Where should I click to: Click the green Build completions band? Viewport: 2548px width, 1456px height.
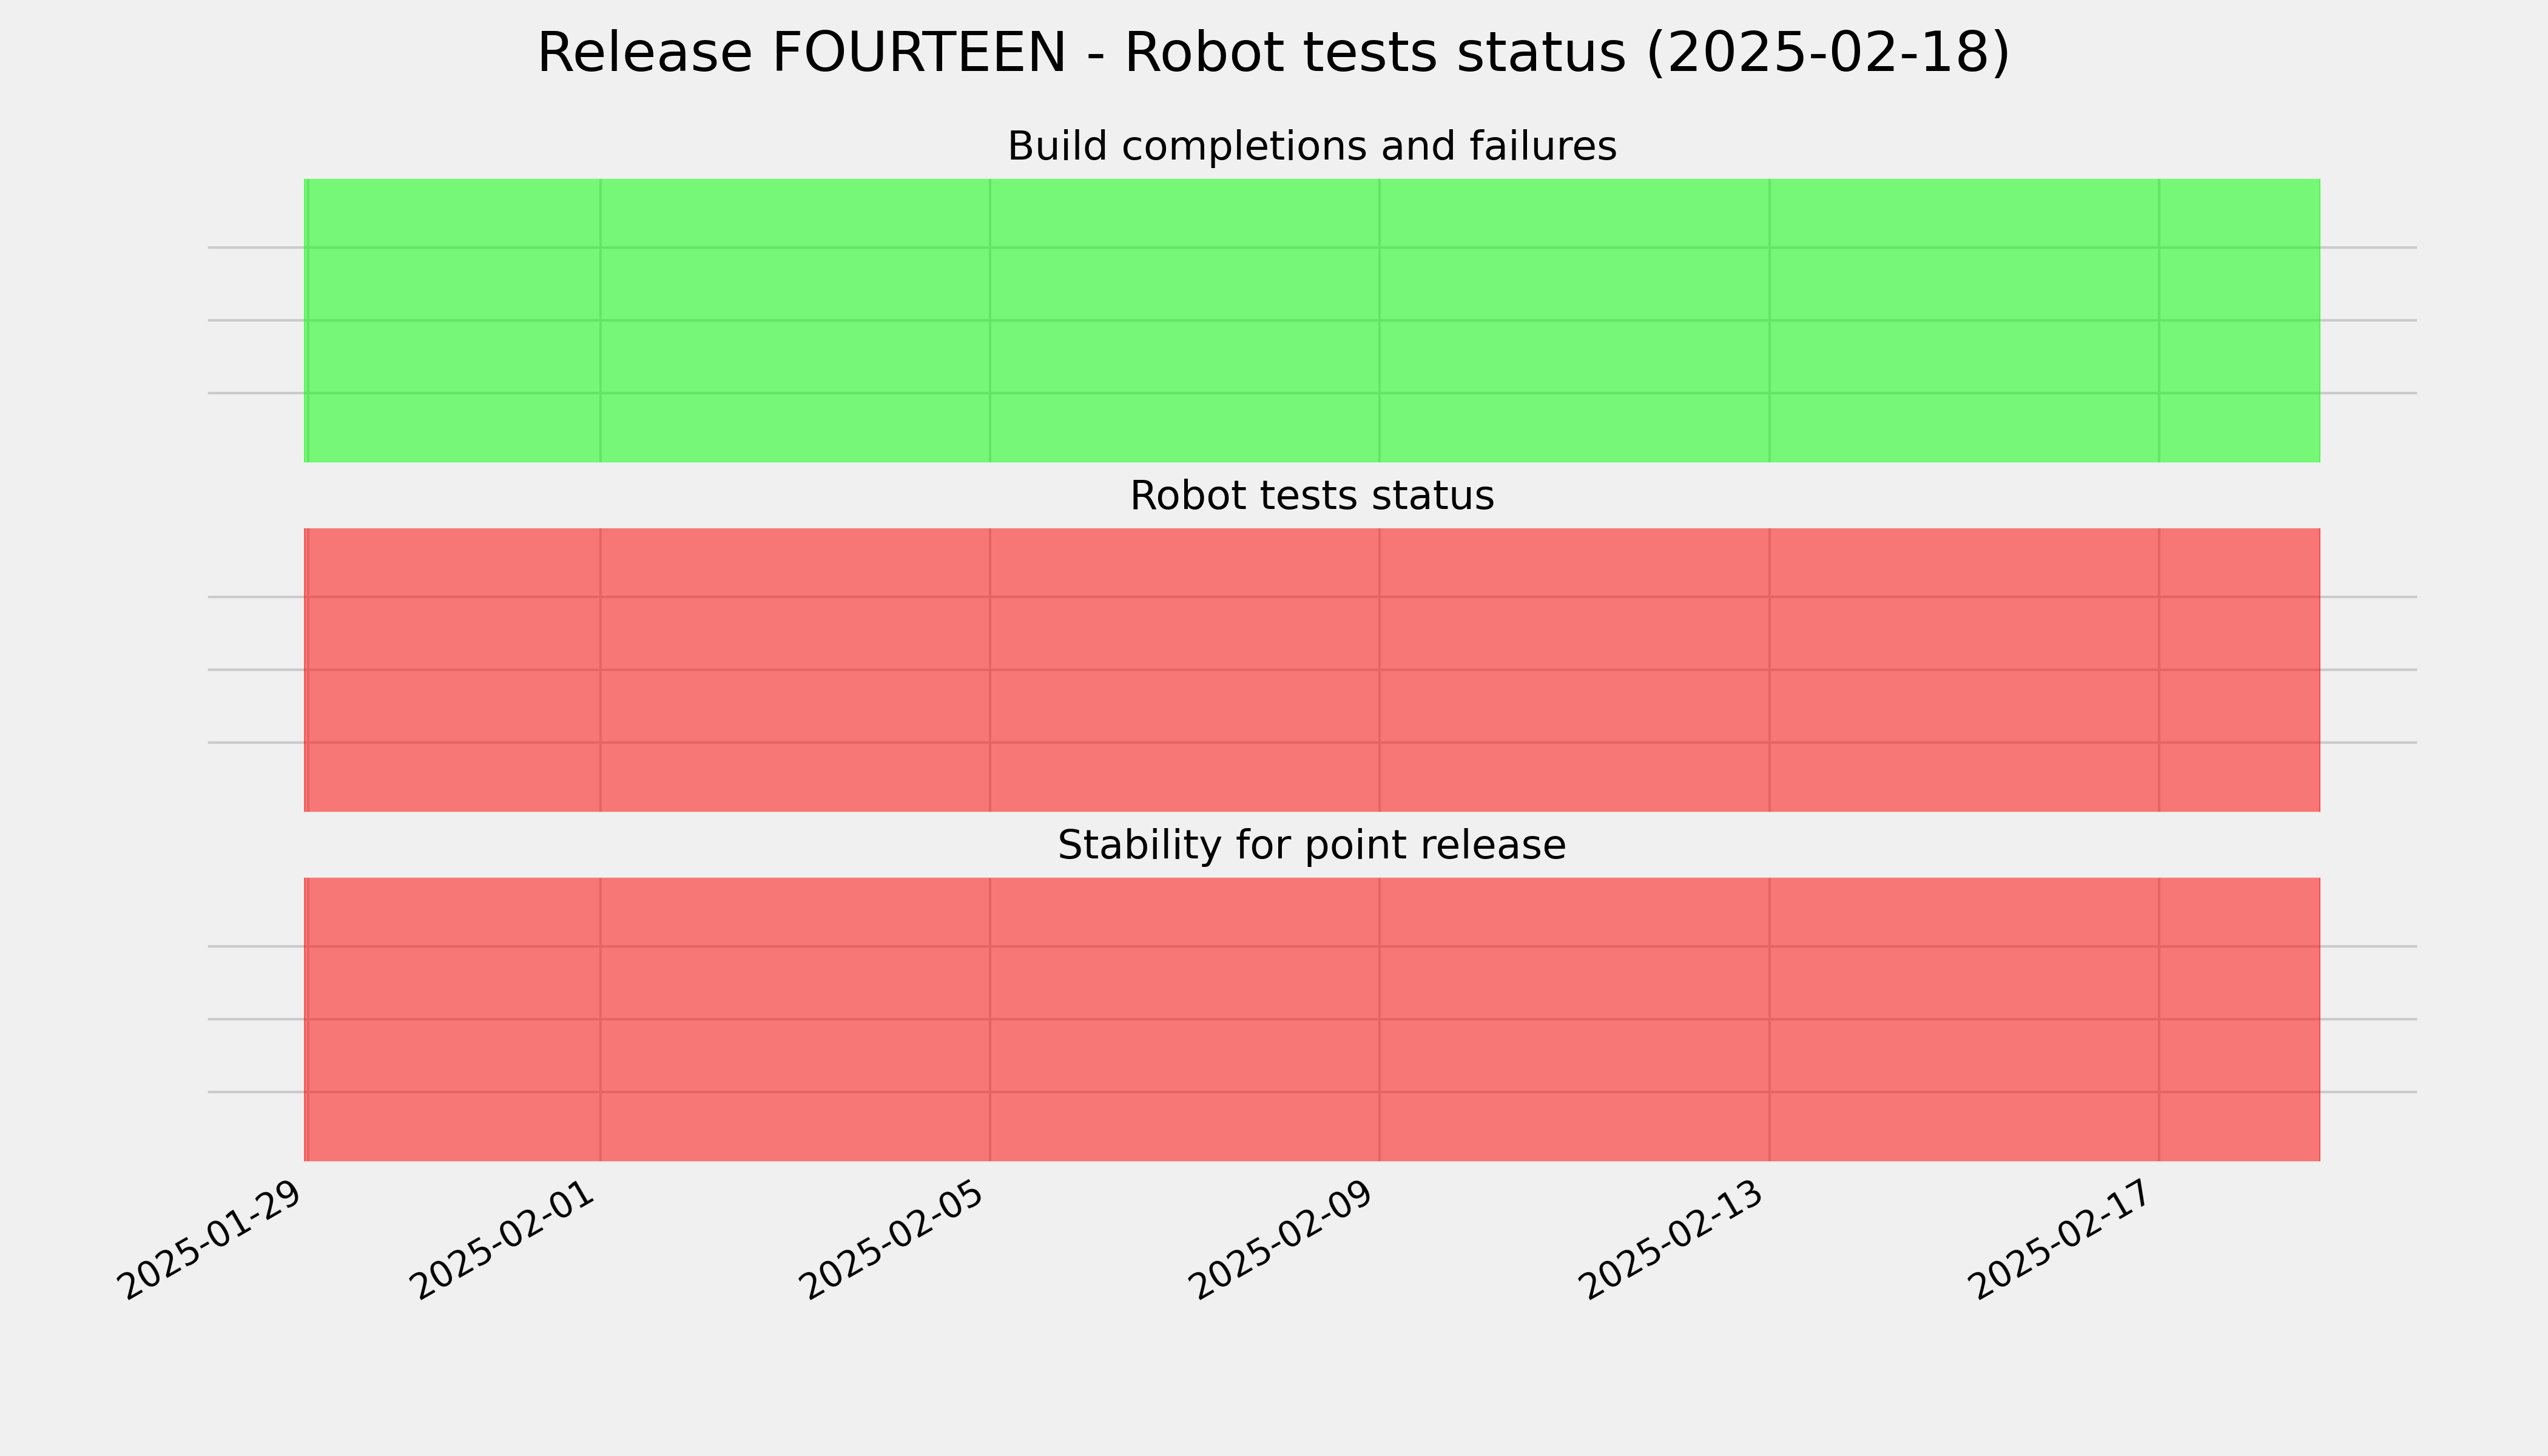tap(1312, 321)
